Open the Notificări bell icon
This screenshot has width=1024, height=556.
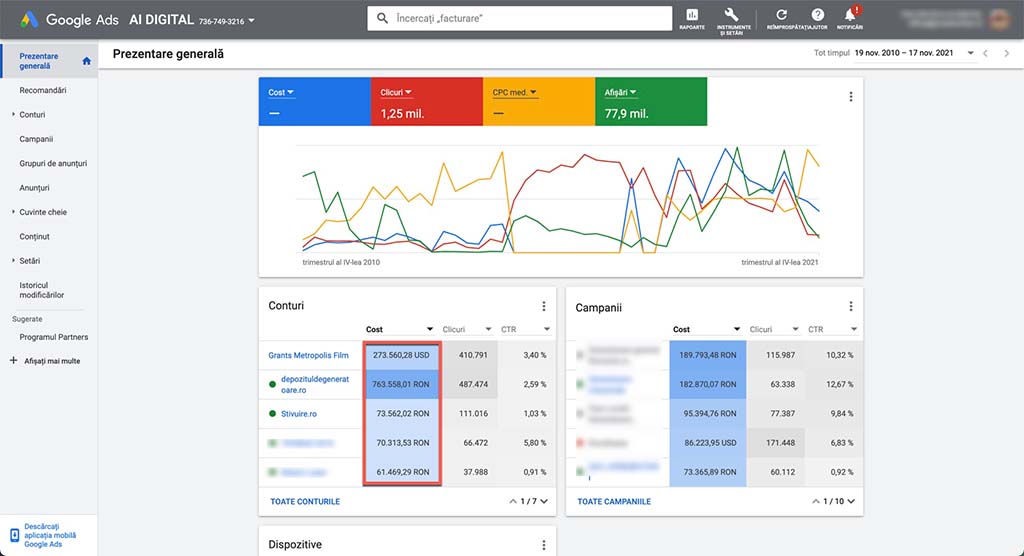point(850,16)
